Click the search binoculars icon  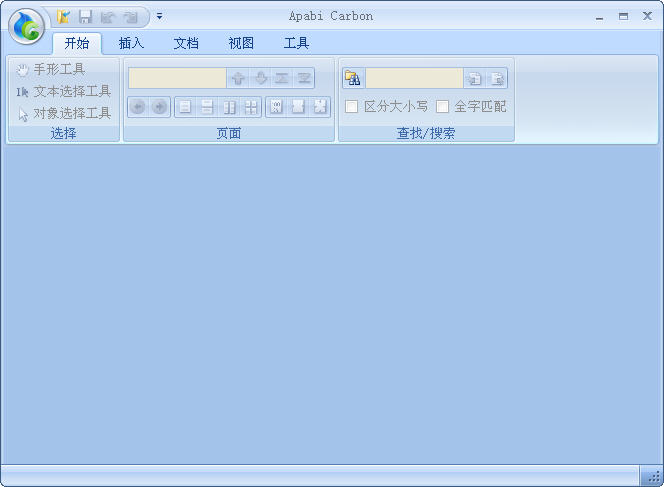click(x=352, y=78)
